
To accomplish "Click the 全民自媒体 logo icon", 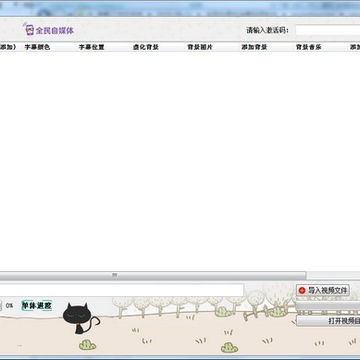I will click(x=28, y=29).
